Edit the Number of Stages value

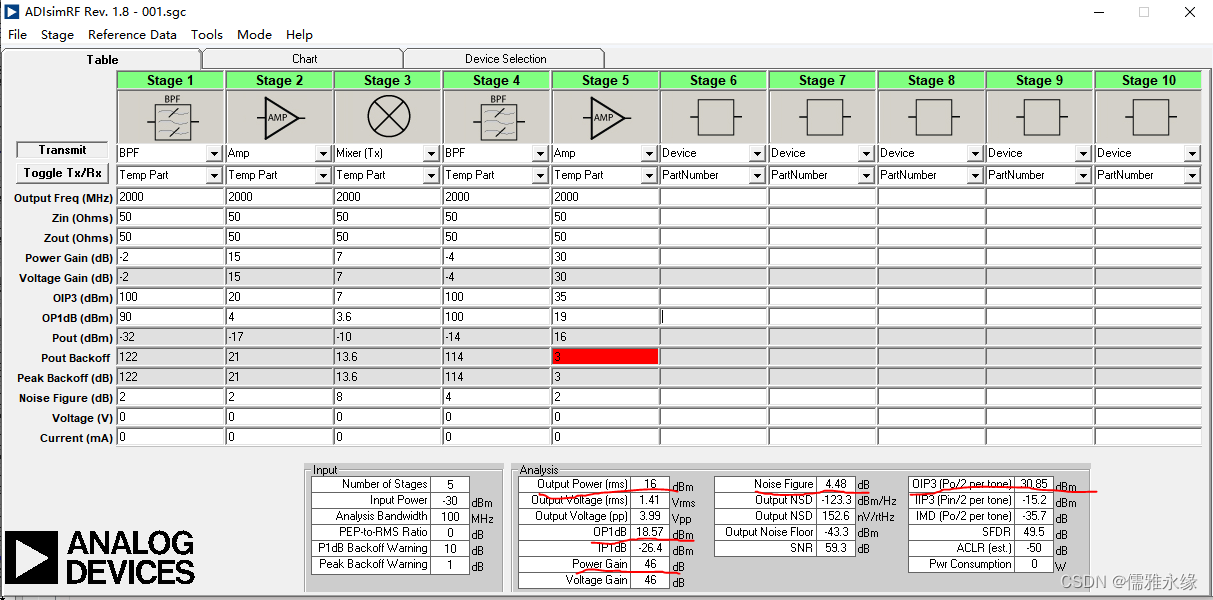[x=449, y=484]
